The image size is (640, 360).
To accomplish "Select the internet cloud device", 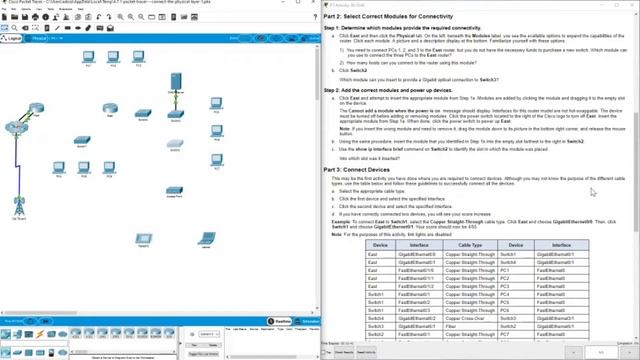I will pos(17,127).
